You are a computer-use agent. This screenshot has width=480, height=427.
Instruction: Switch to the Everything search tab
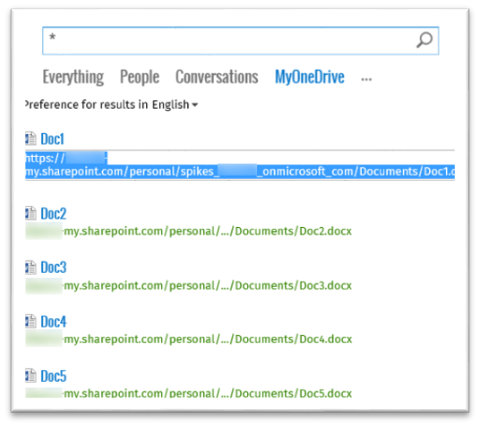(73, 77)
